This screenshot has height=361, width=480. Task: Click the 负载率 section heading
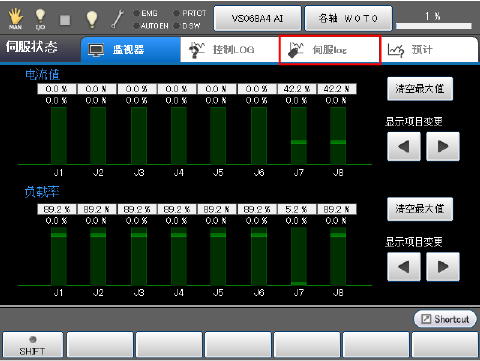(x=42, y=192)
